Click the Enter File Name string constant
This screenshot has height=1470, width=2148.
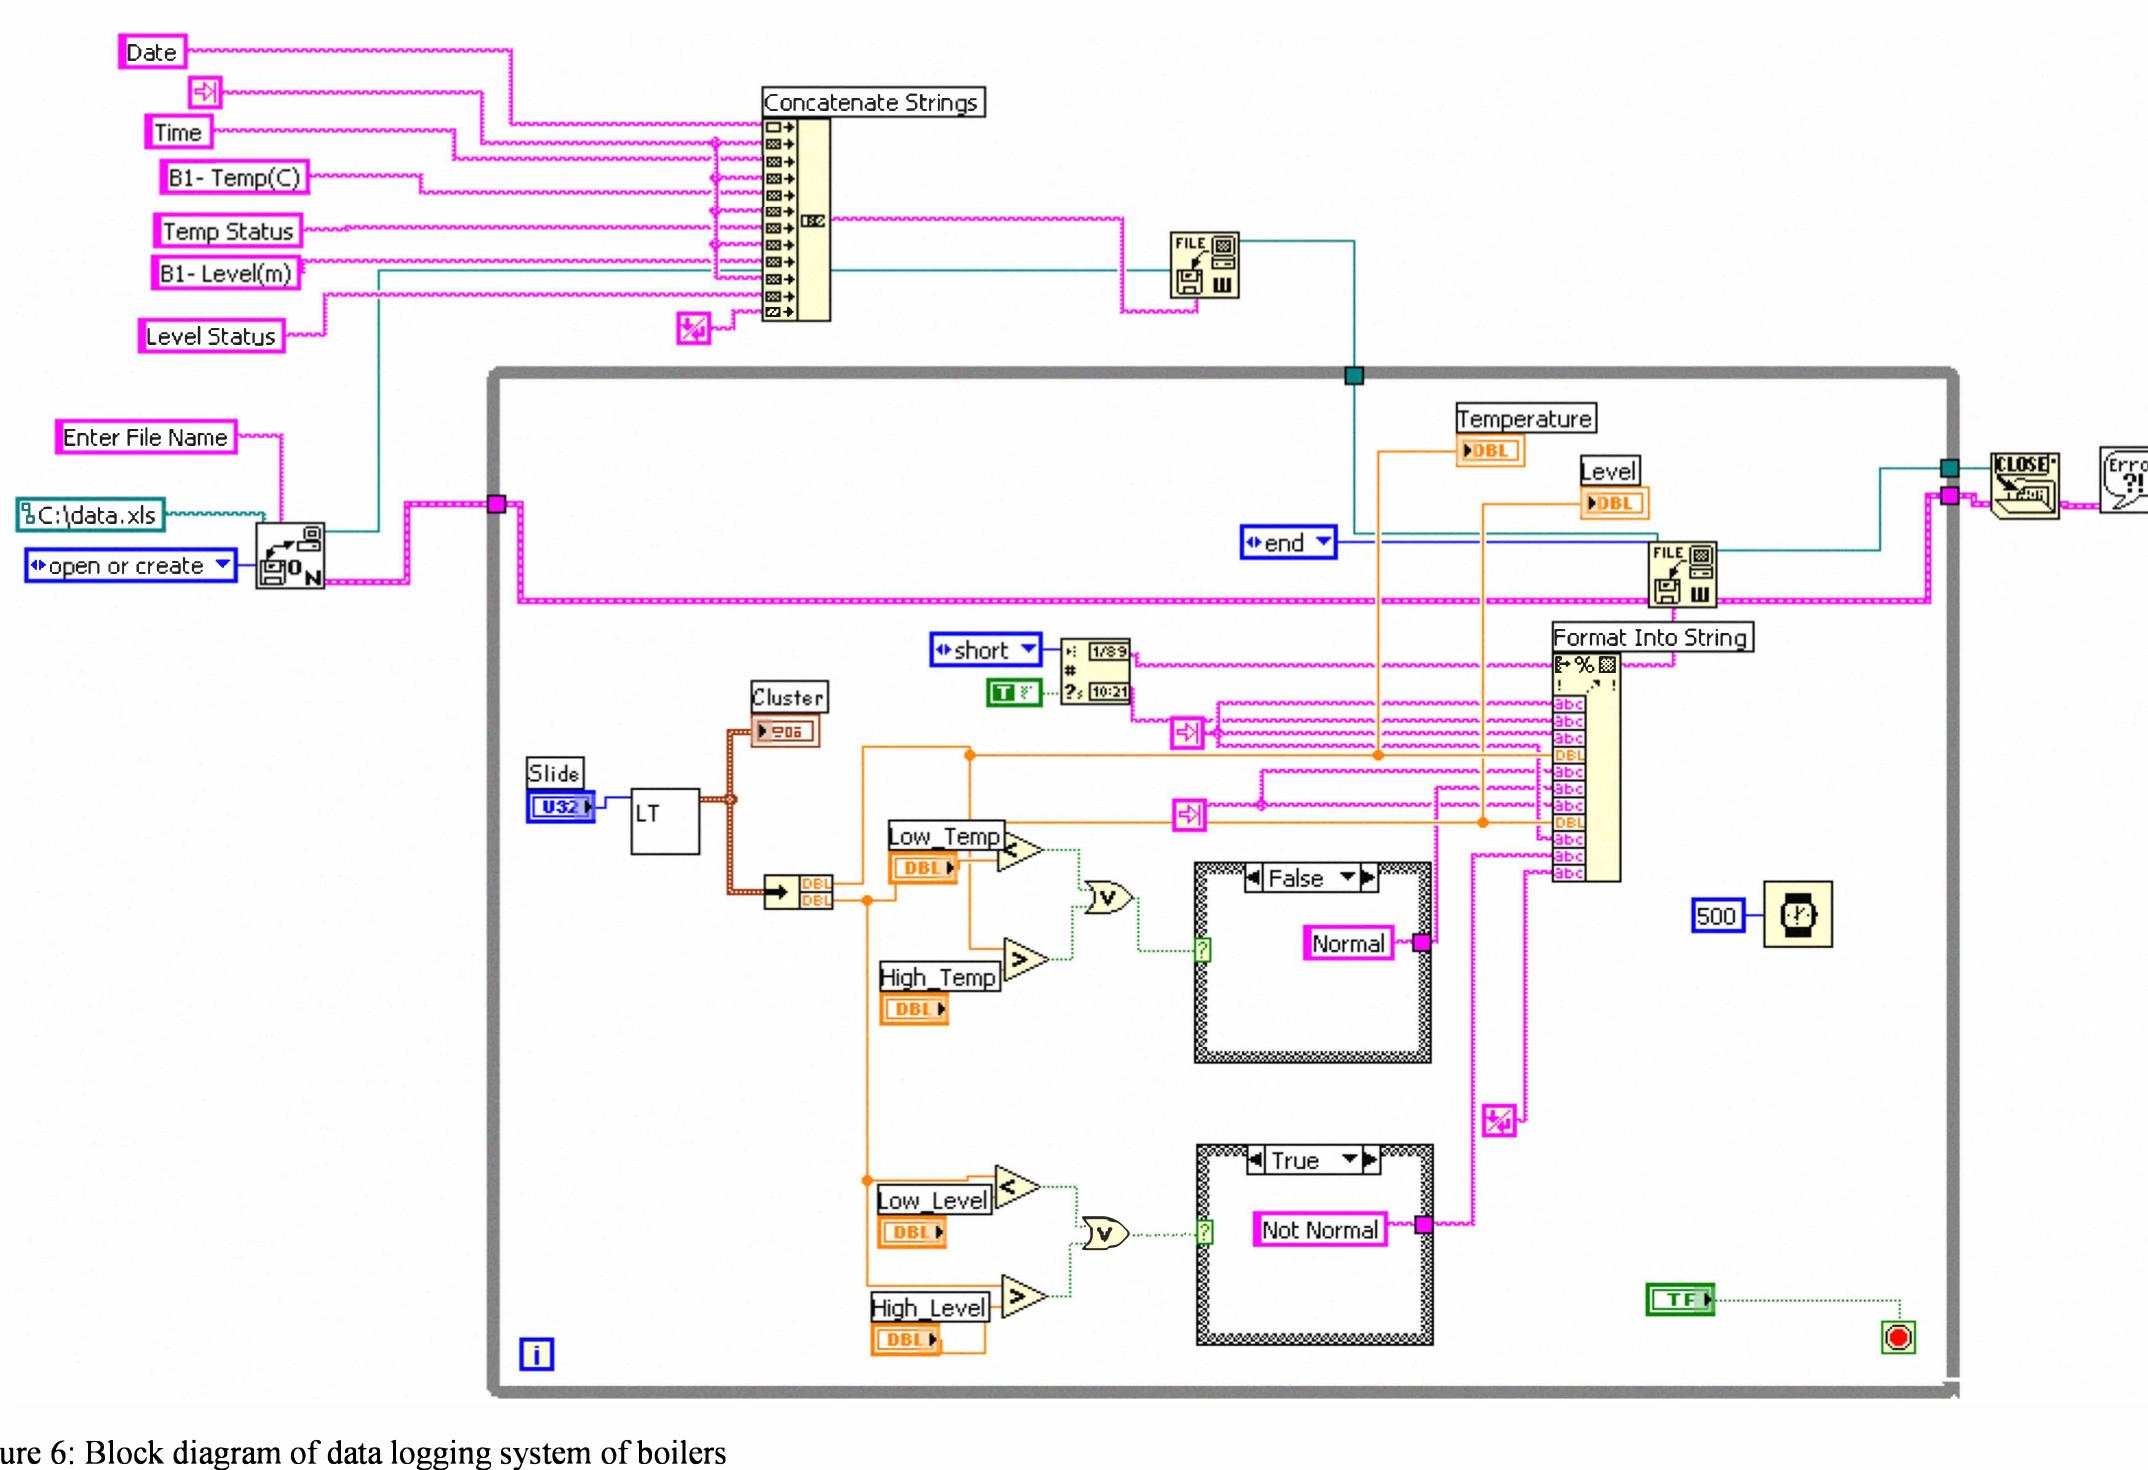(x=146, y=437)
